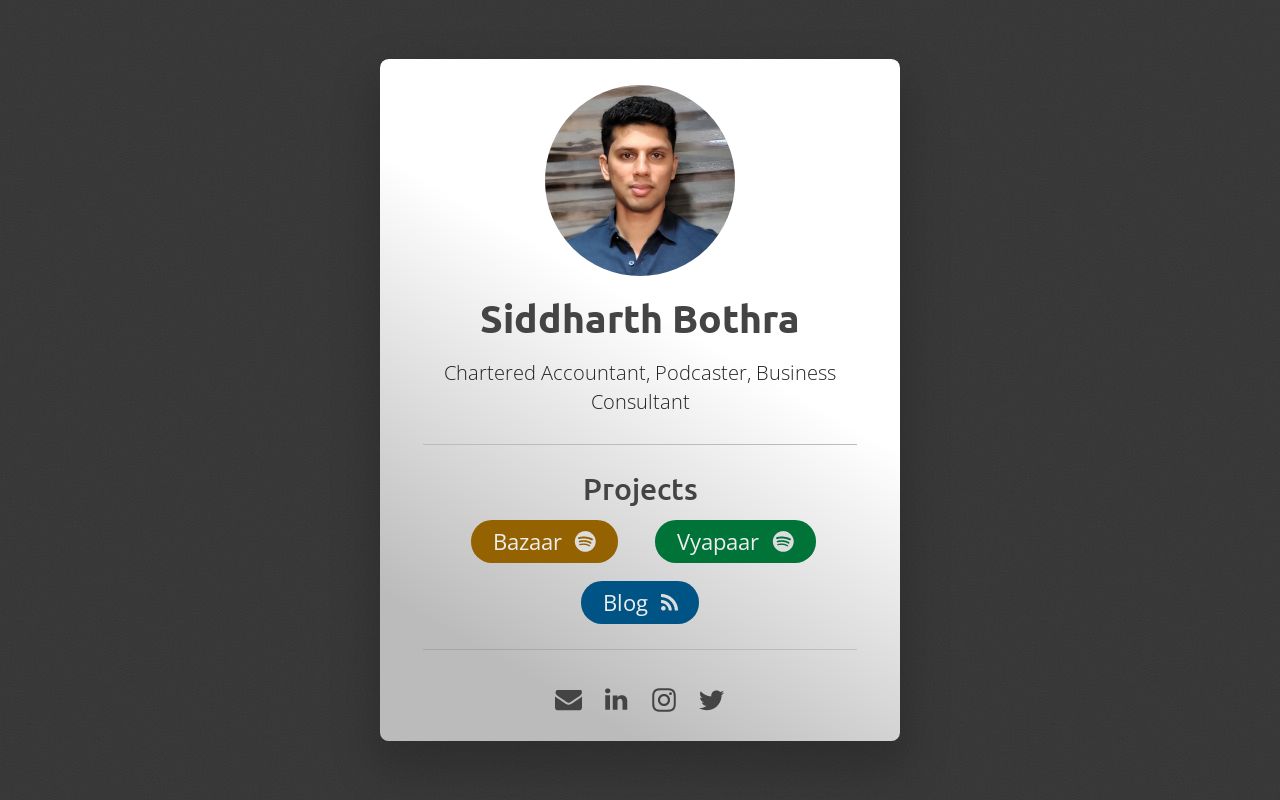Click the Projects heading
Viewport: 1280px width, 800px height.
pyautogui.click(x=640, y=490)
